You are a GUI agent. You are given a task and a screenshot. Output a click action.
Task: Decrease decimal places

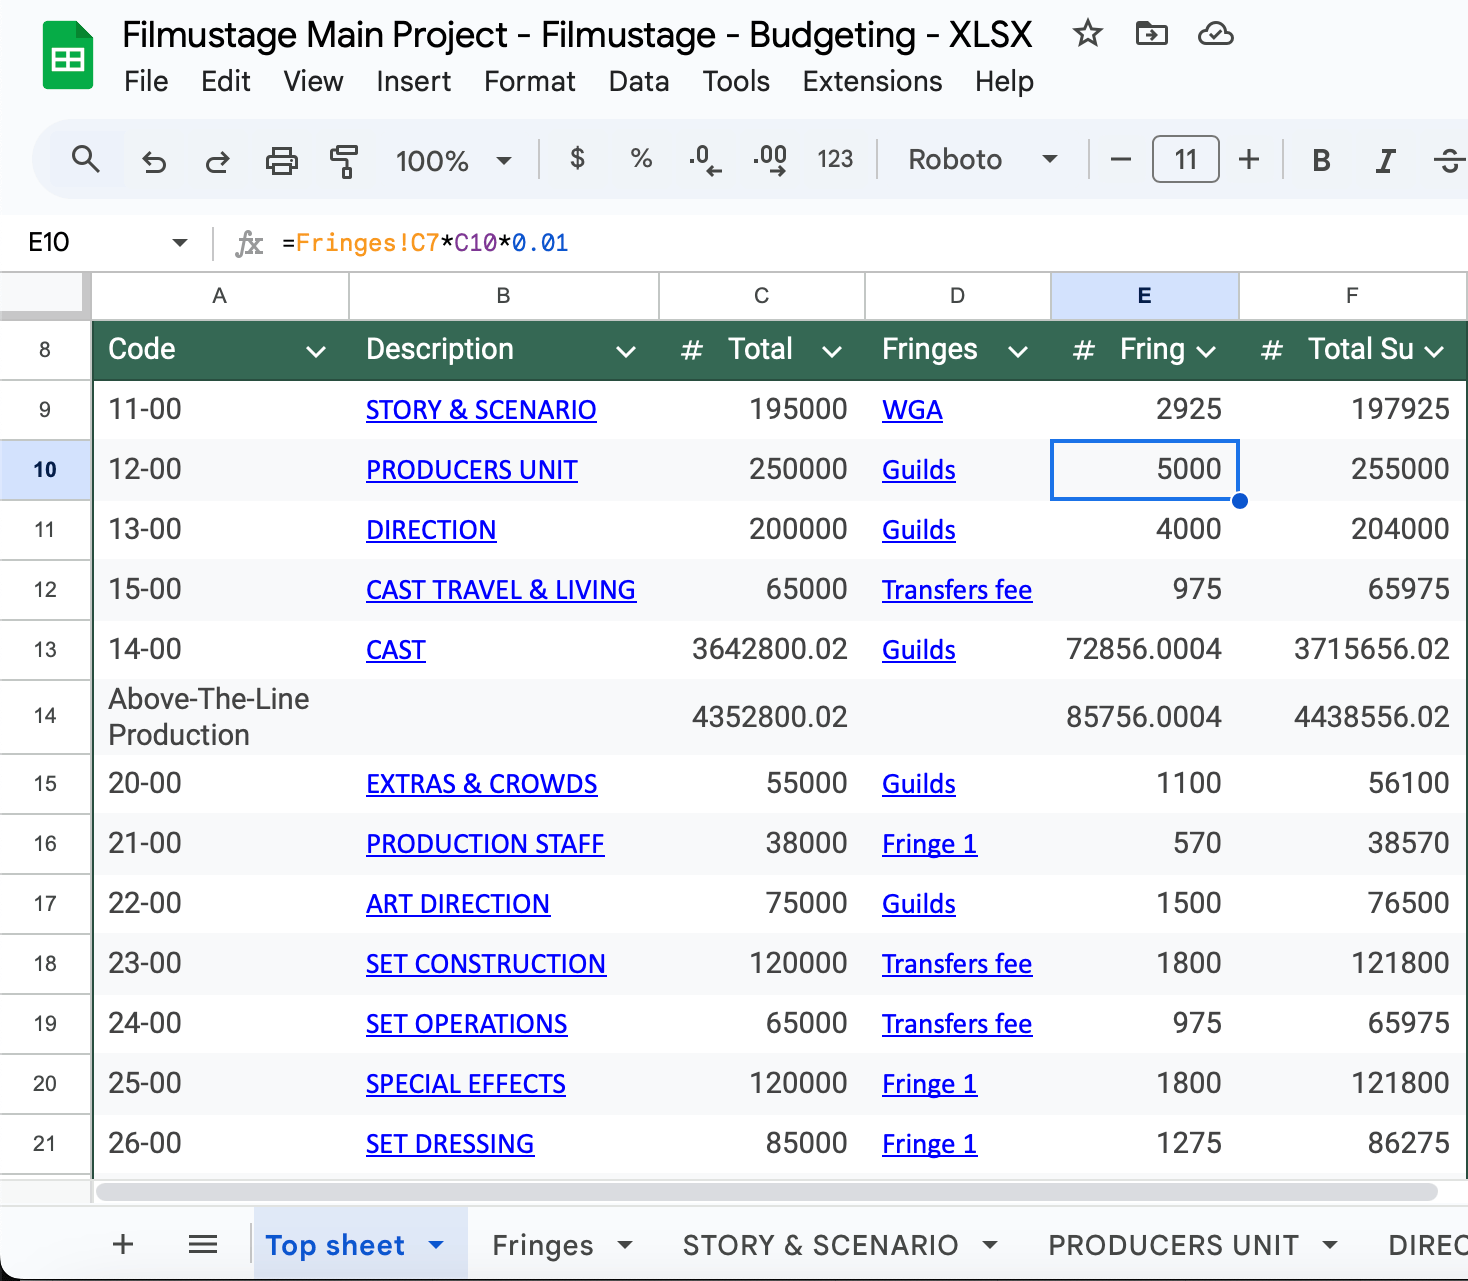[x=704, y=160]
